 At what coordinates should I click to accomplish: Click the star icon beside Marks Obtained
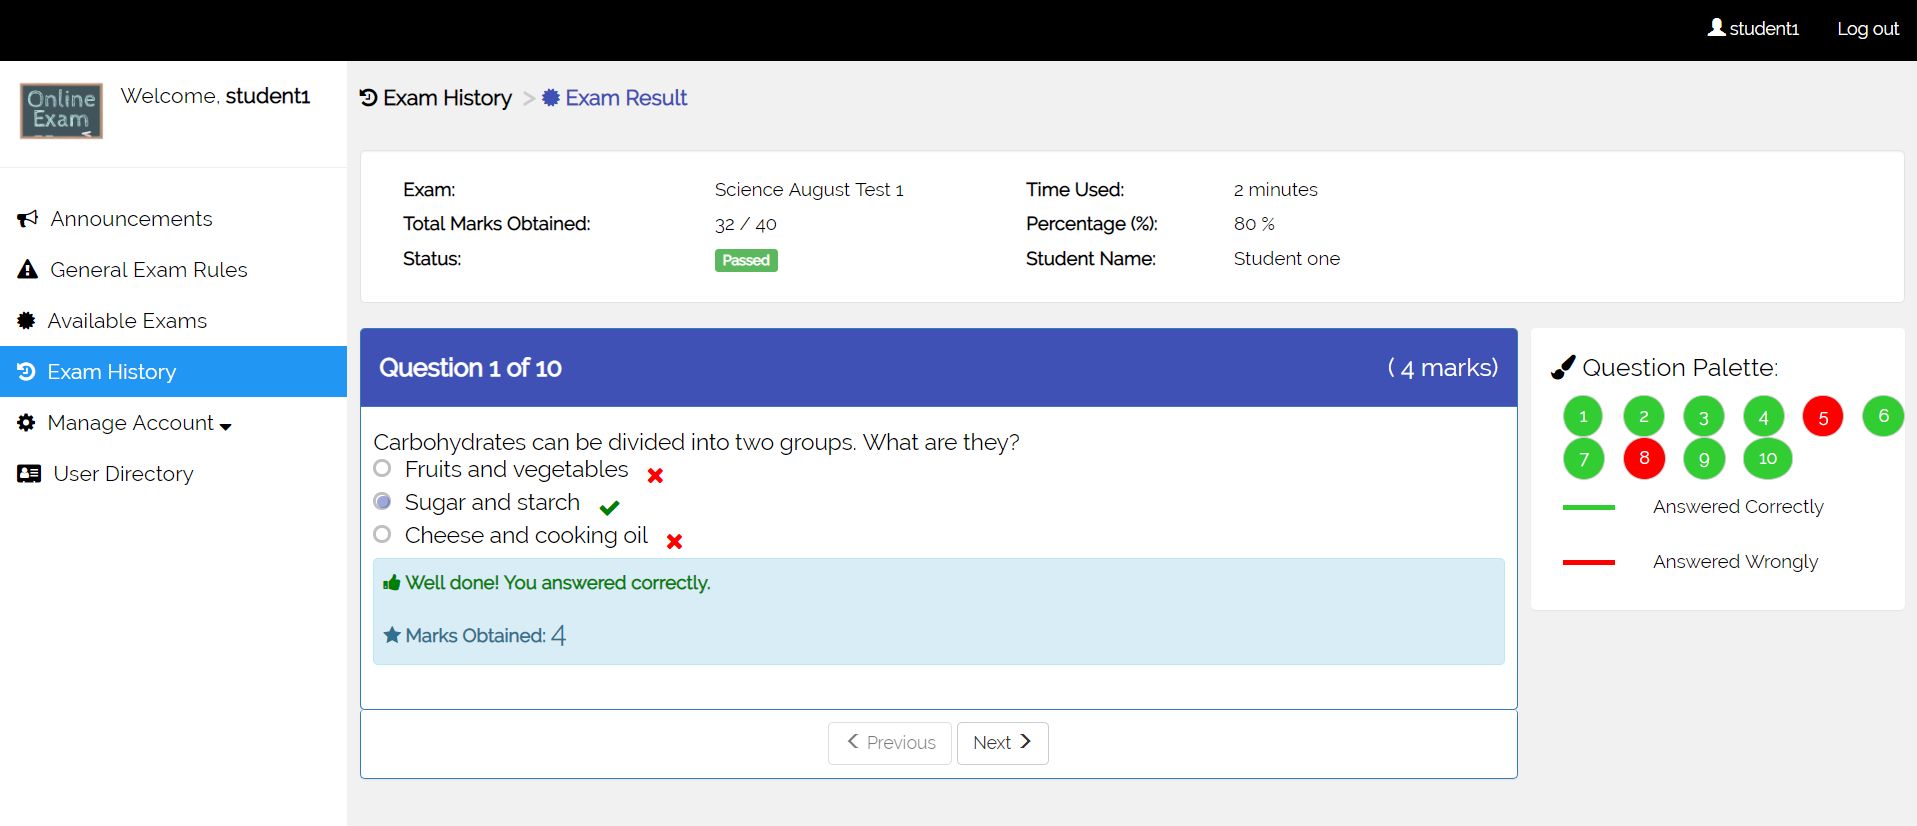click(392, 635)
